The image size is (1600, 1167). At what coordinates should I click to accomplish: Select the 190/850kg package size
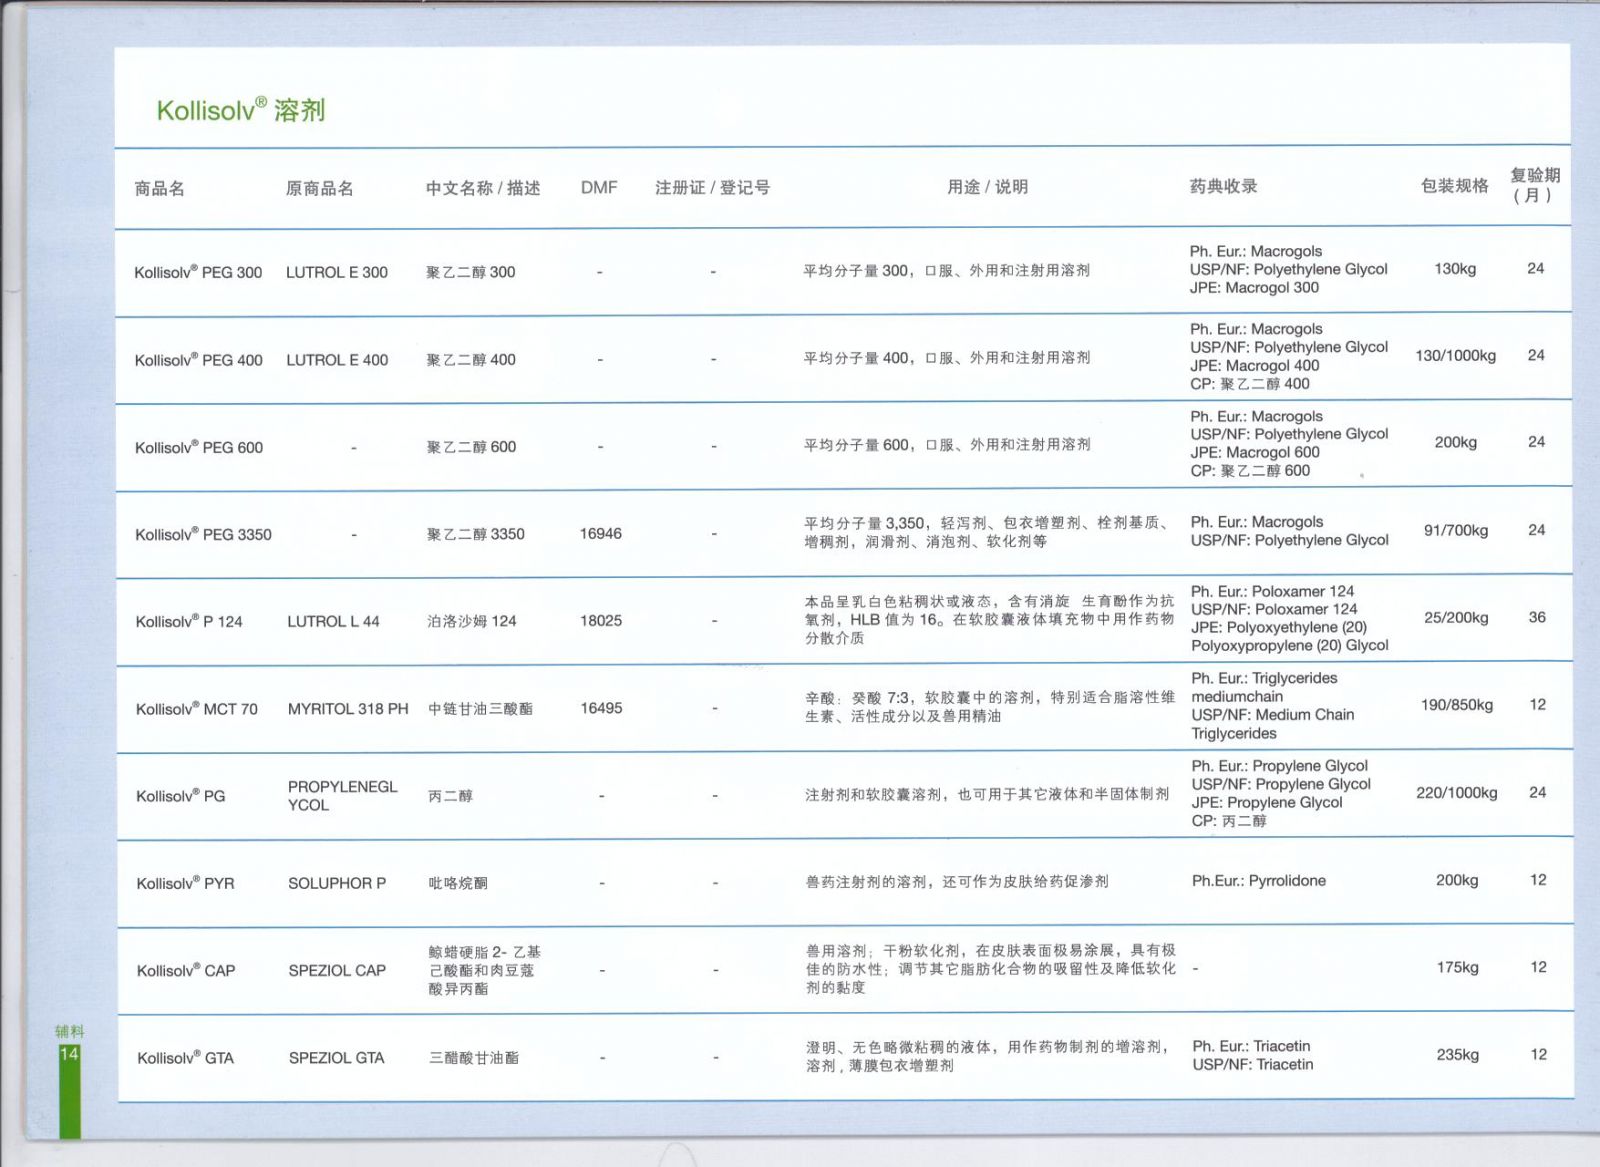1457,704
